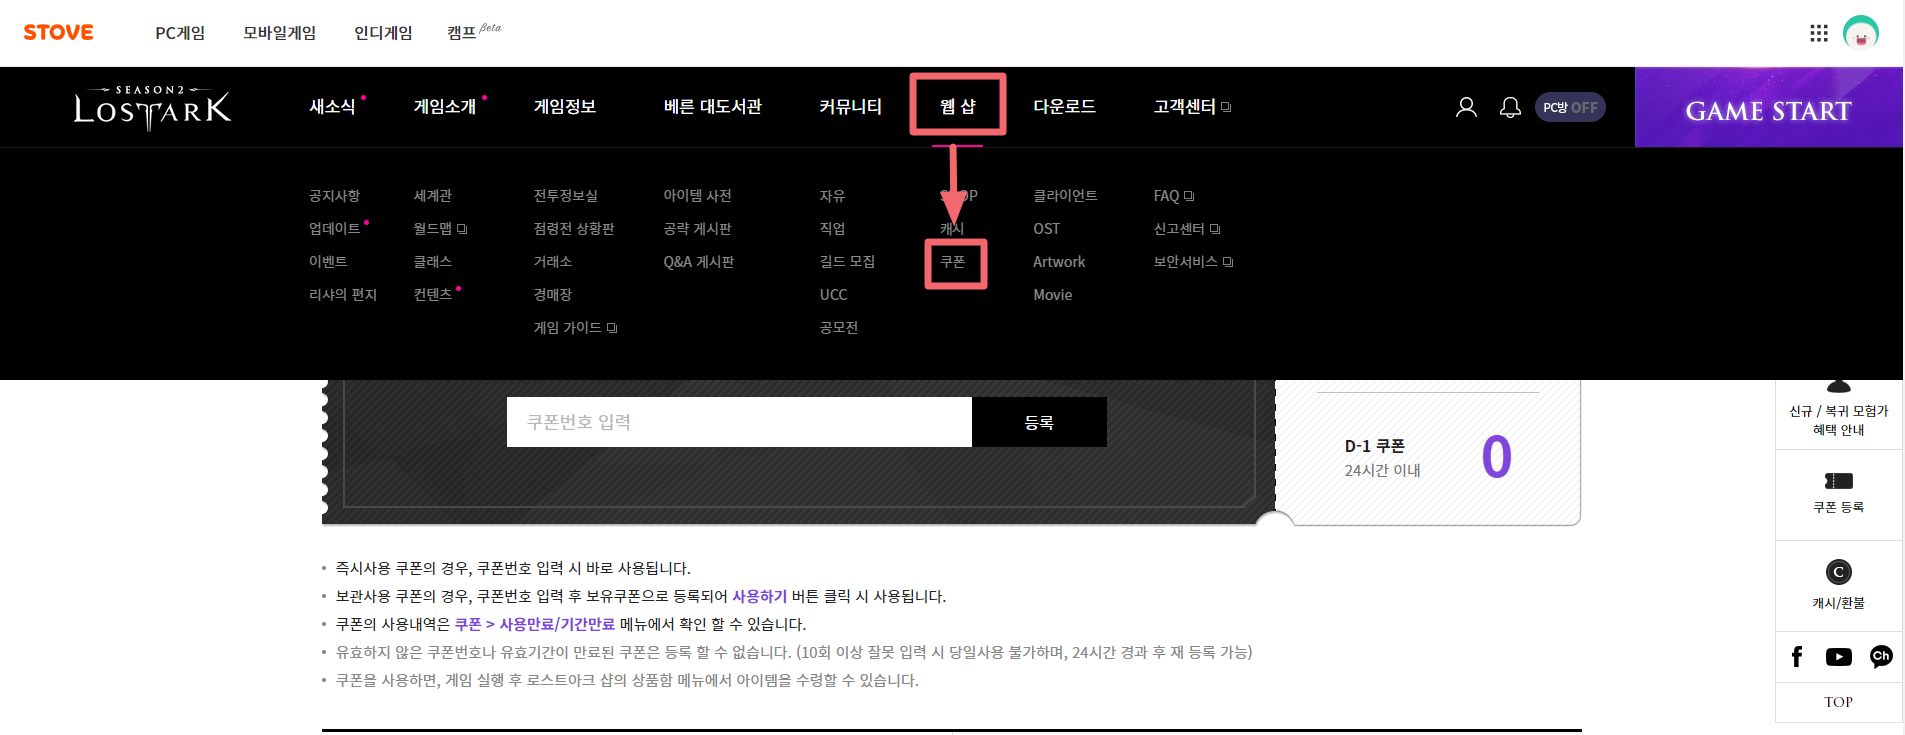Viewport: 1905px width, 735px height.
Task: Go to OST download page
Action: pyautogui.click(x=1047, y=229)
